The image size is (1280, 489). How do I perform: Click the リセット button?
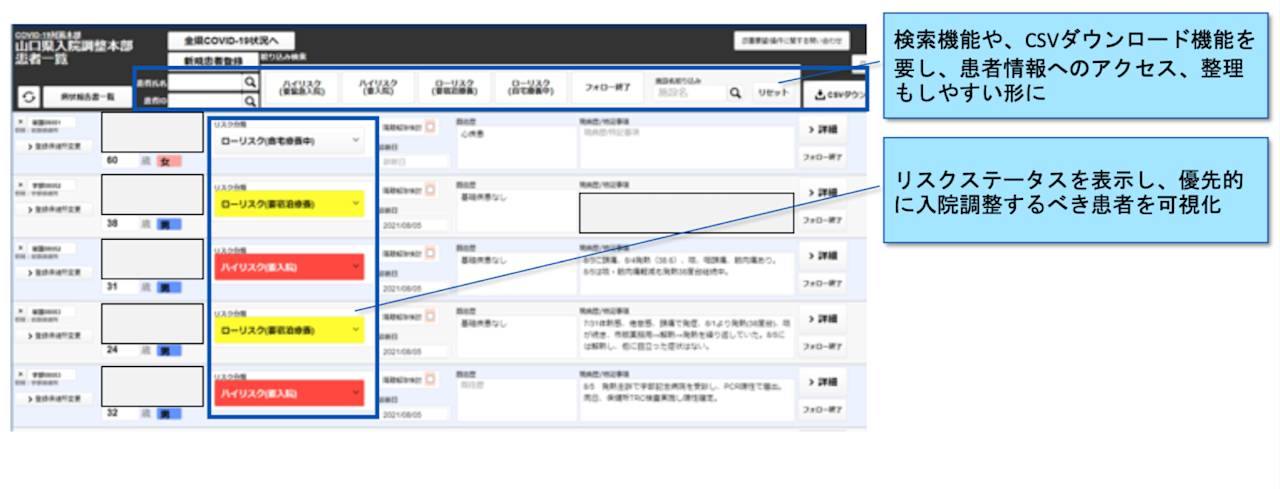[x=772, y=92]
